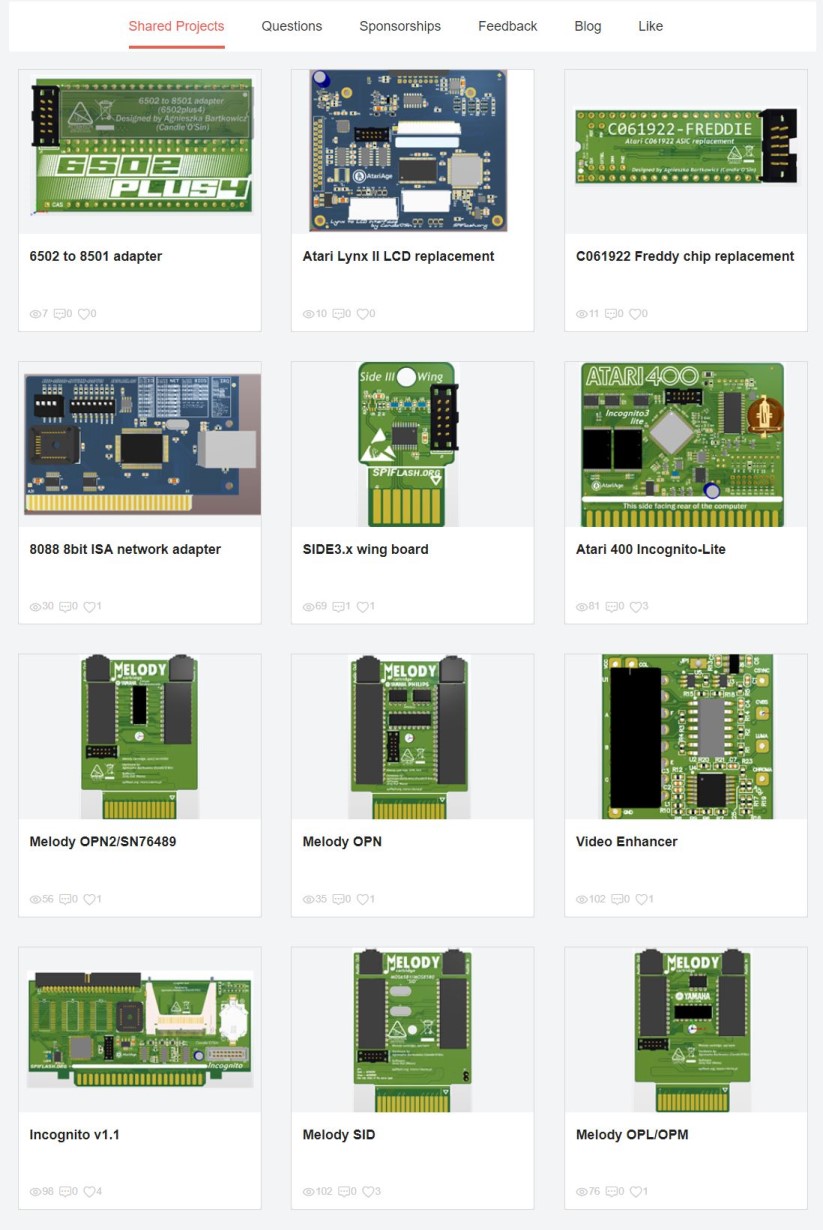Click the views eye icon on Video Enhancer
823x1230 pixels.
(x=580, y=899)
